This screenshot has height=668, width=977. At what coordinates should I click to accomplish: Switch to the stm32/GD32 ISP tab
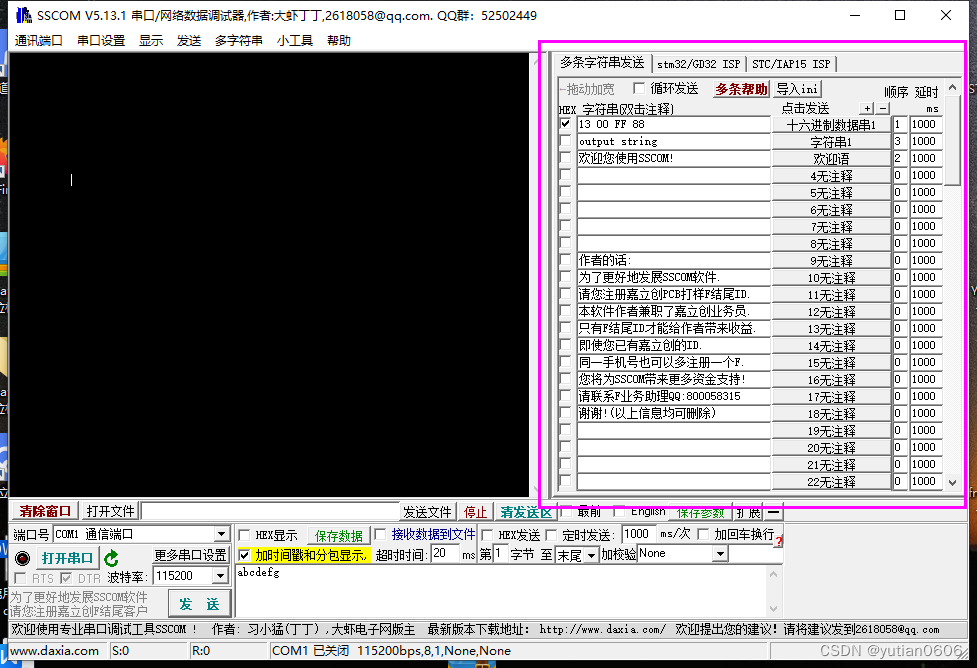click(698, 64)
